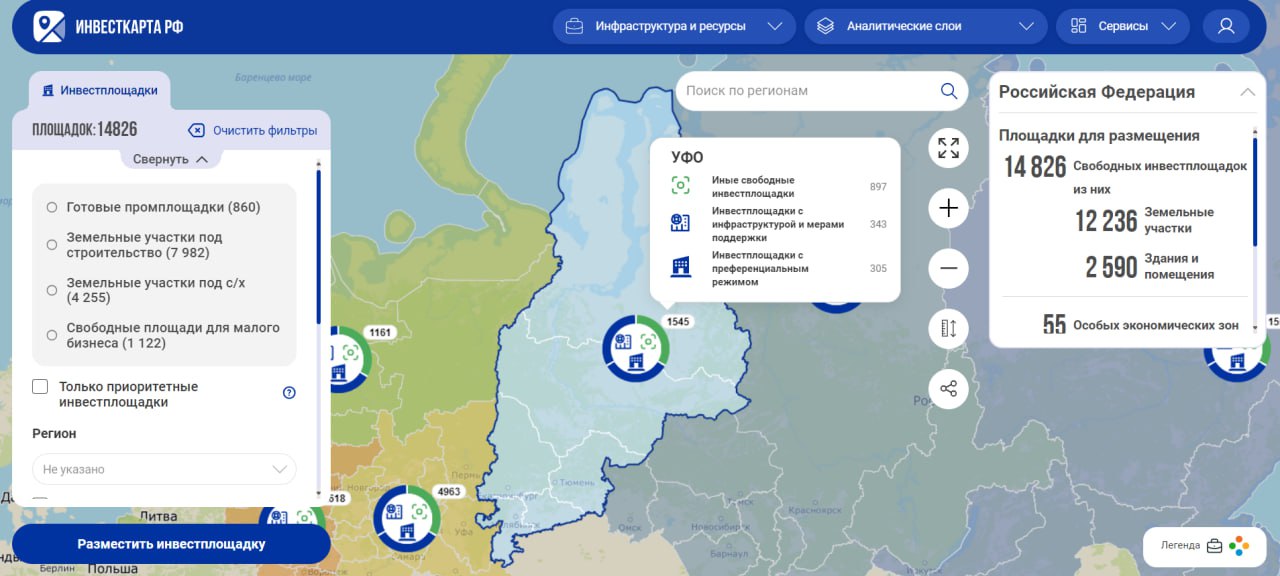
Task: Click the Поиск по регионам search field
Action: [808, 91]
